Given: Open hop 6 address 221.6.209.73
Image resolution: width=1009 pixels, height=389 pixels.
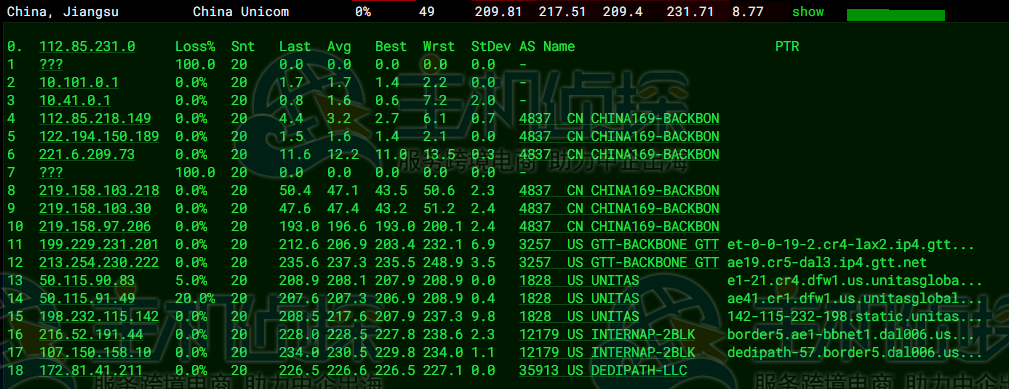Looking at the screenshot, I should pyautogui.click(x=87, y=154).
